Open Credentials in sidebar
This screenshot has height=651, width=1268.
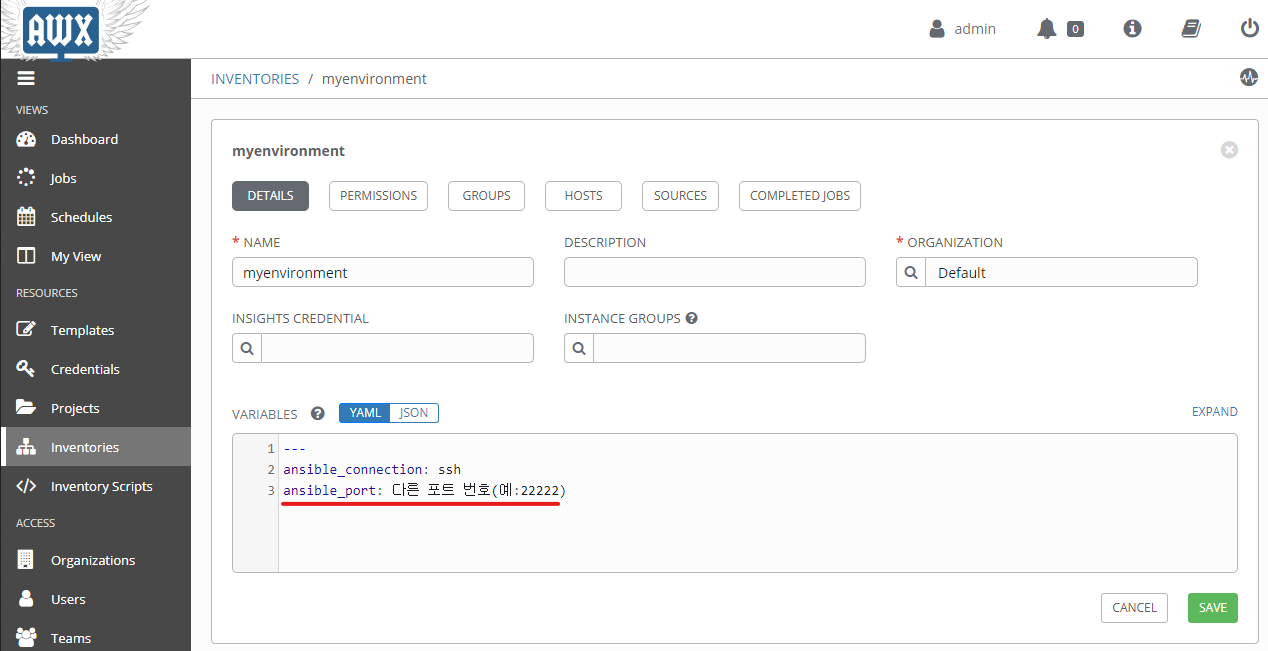(95, 369)
